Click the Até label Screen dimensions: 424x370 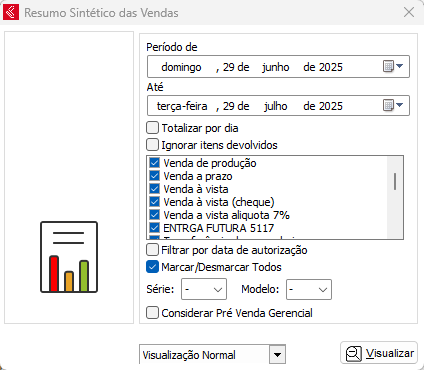pos(155,87)
